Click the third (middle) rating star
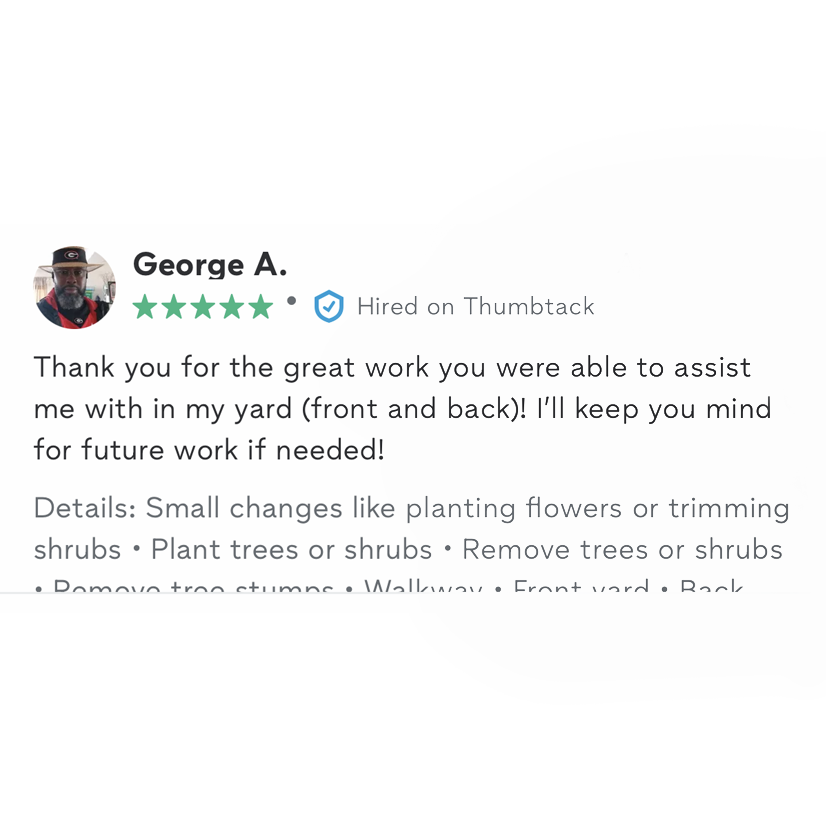 tap(203, 307)
